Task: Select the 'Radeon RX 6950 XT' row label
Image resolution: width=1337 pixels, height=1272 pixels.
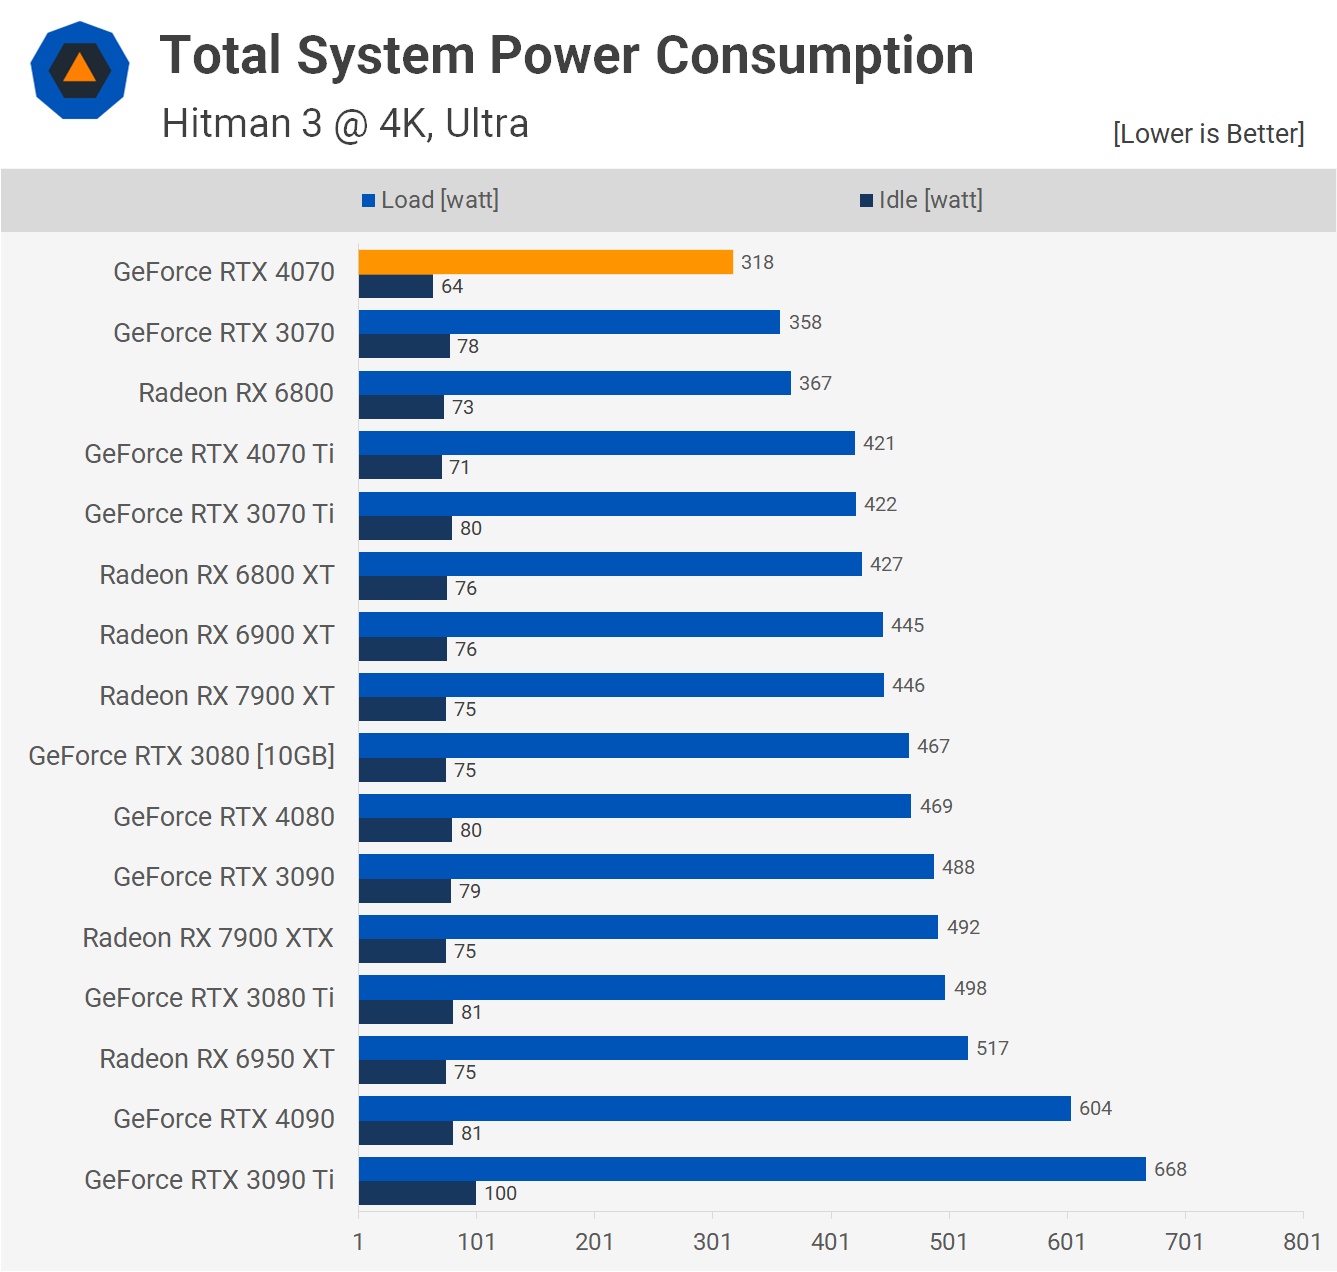Action: coord(217,1059)
